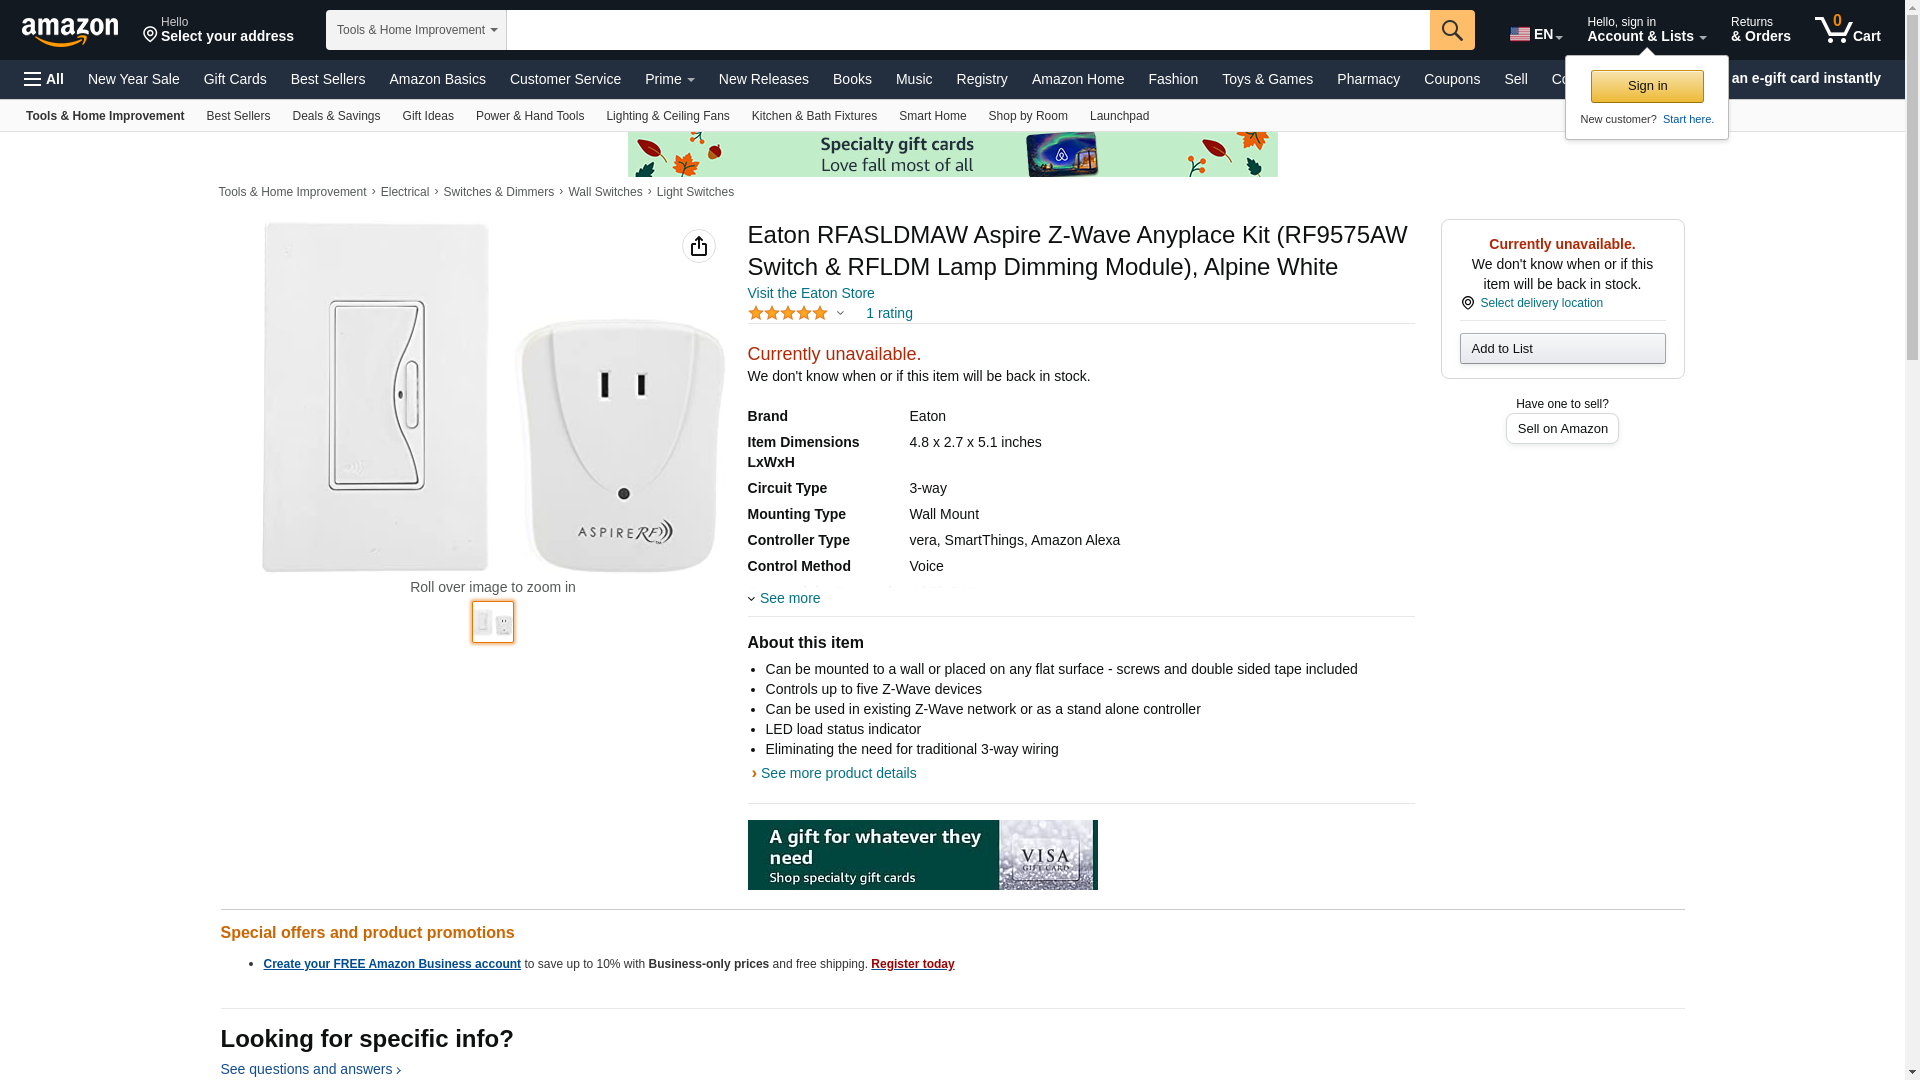Click the Amazon logo
The image size is (1920, 1080).
70,31
